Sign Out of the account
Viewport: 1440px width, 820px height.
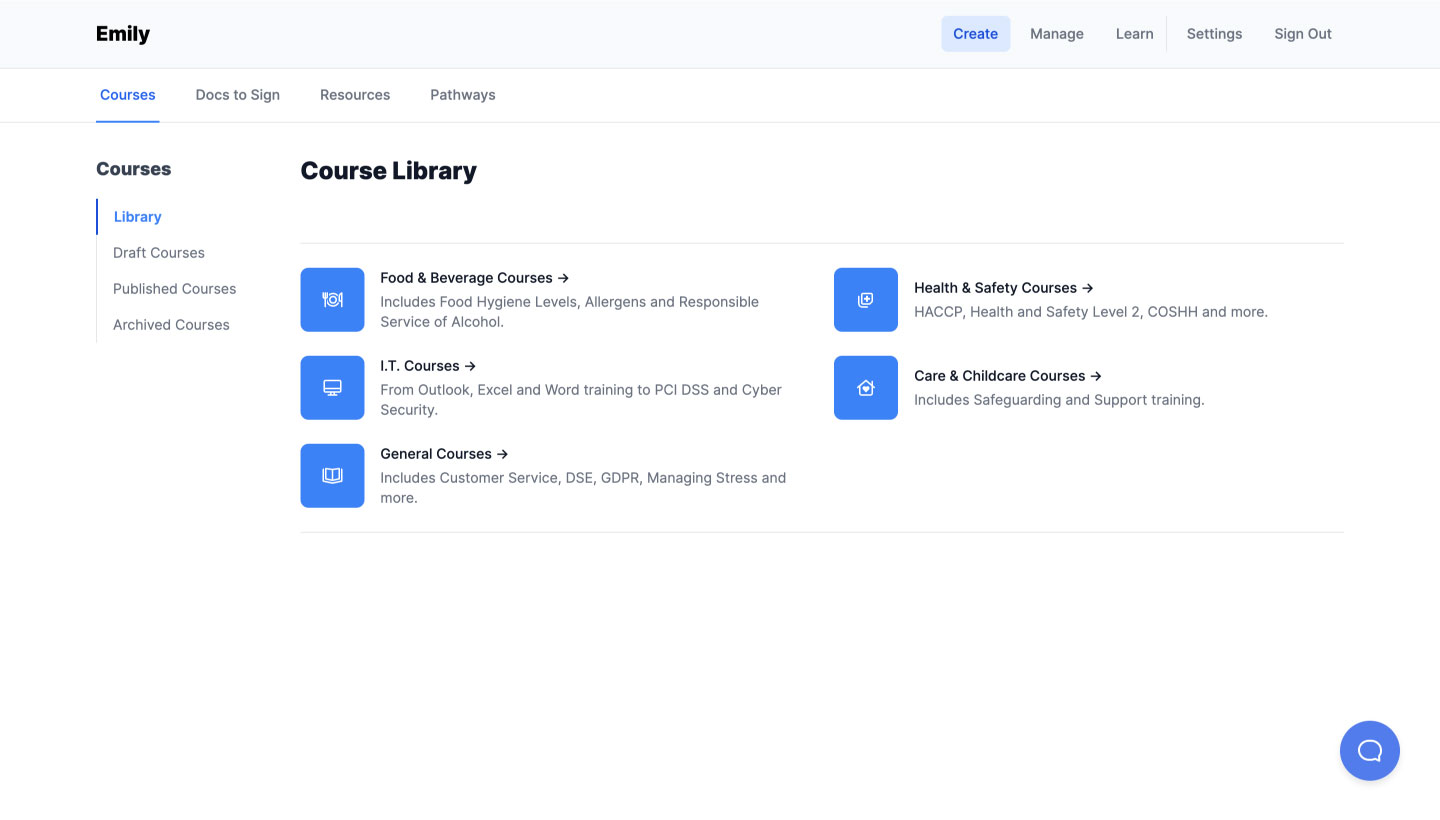click(x=1302, y=34)
